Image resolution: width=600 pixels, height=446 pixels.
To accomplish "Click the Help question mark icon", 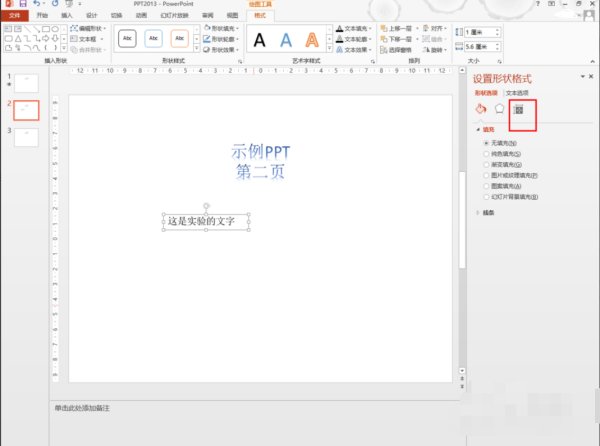I will point(538,3).
